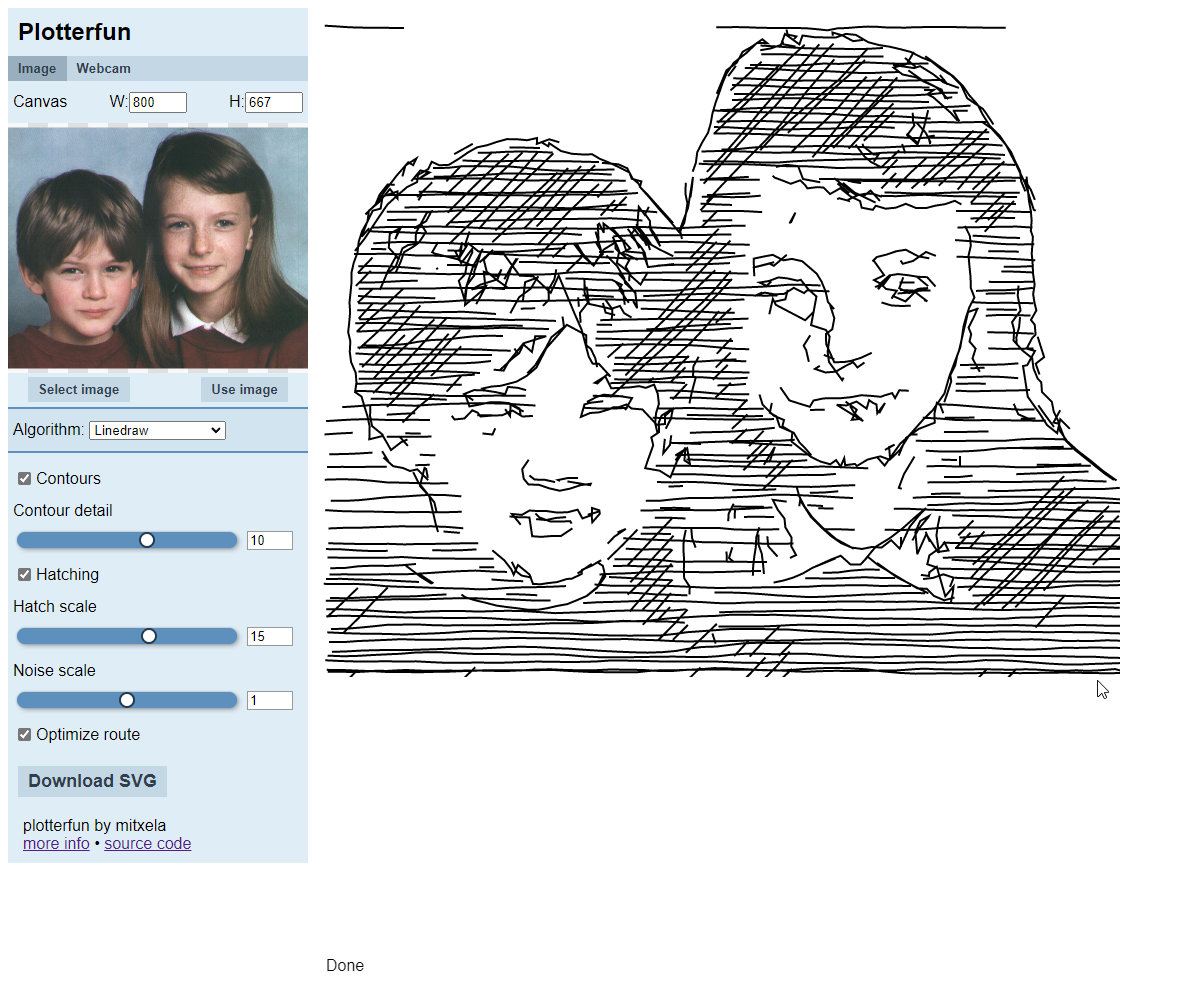This screenshot has width=1200, height=1000.
Task: Visit the source code link
Action: 147,843
